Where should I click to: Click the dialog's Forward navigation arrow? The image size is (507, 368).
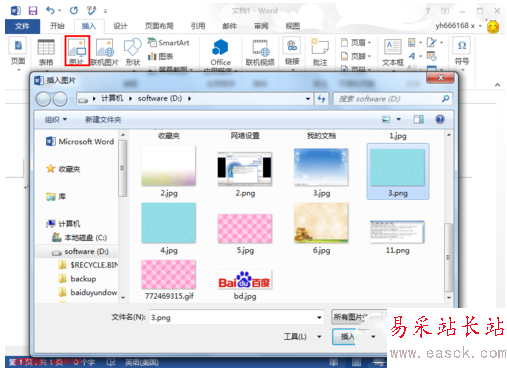60,99
